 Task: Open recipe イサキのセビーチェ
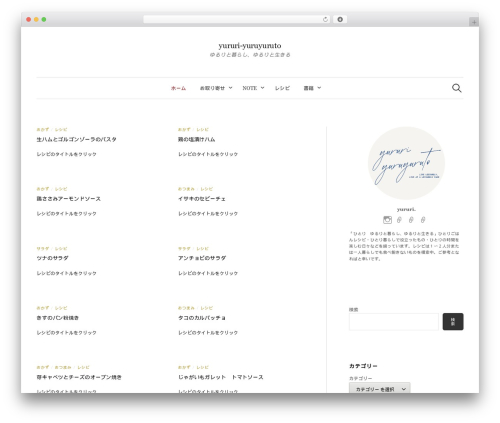click(202, 199)
